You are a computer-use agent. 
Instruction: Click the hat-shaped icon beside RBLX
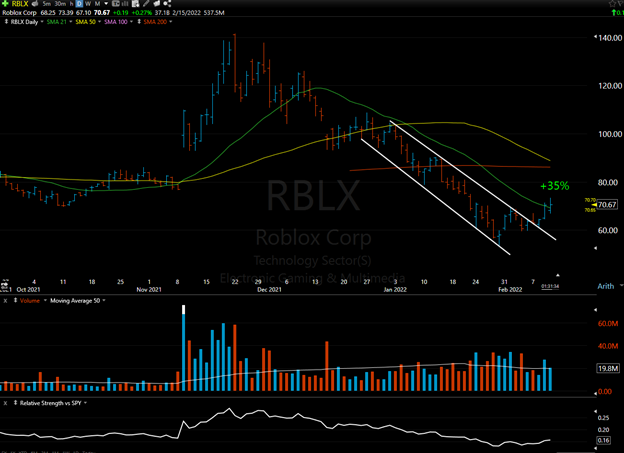[x=35, y=4]
